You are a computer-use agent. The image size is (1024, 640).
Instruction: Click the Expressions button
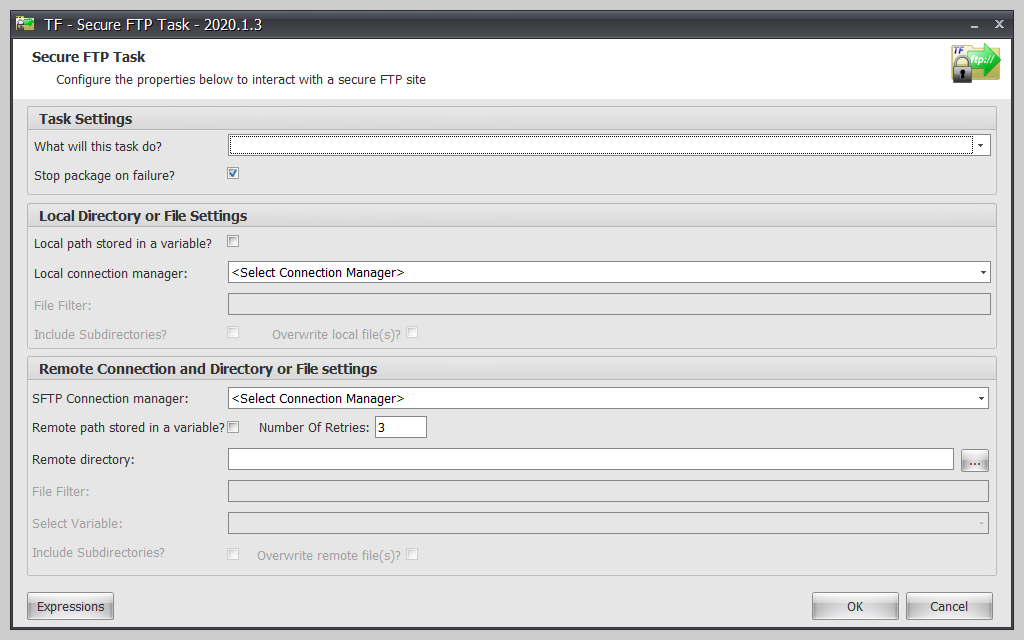point(70,606)
